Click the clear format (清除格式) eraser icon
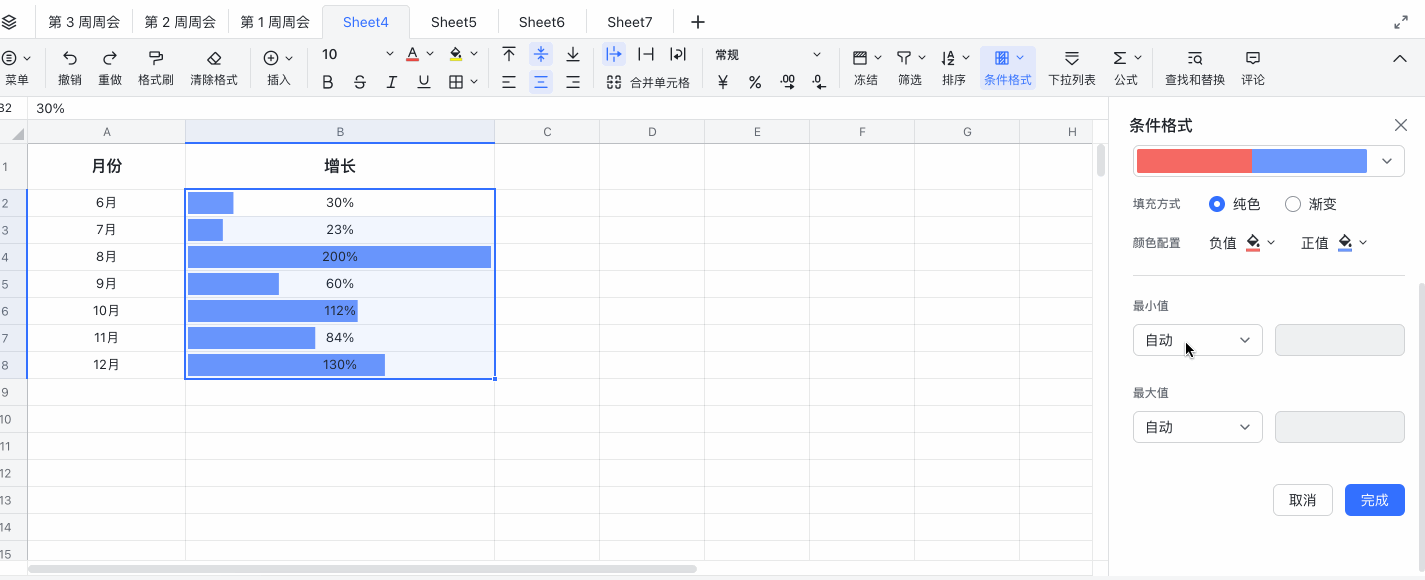Viewport: 1425px width, 580px height. pyautogui.click(x=213, y=58)
